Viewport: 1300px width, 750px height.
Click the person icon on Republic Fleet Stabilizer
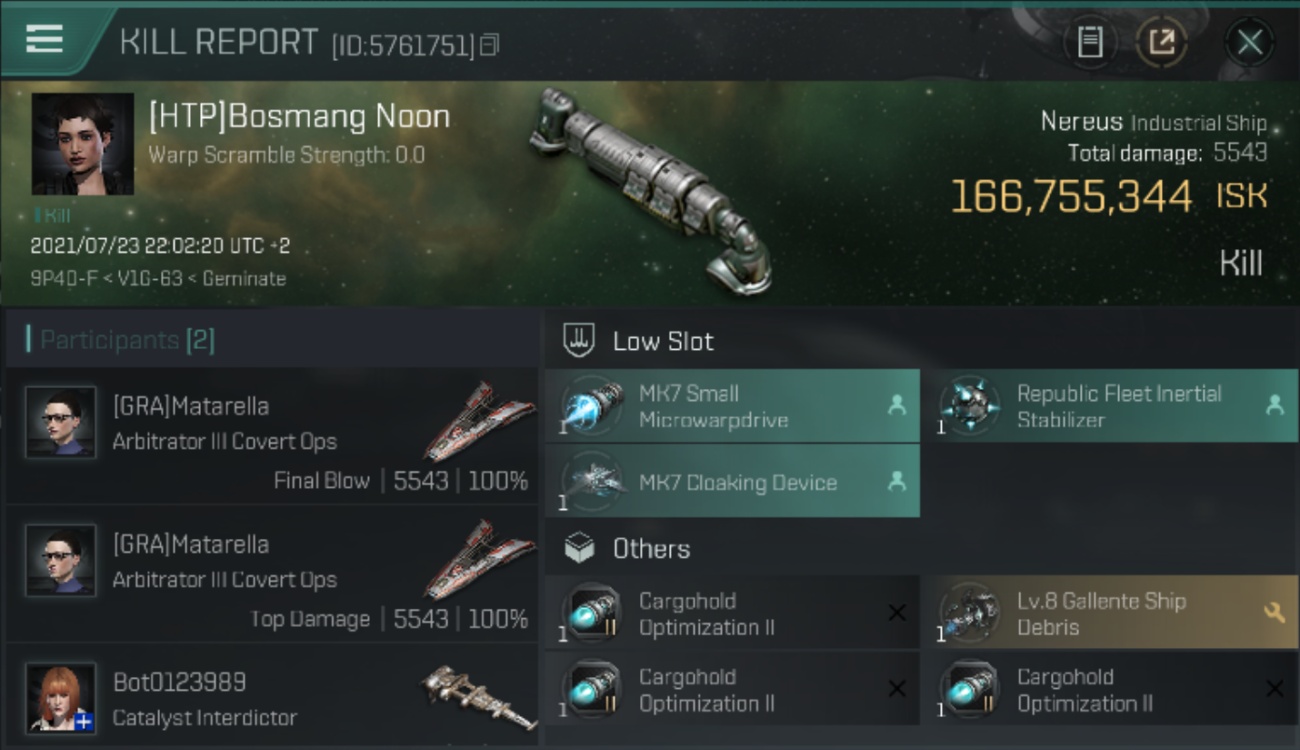pos(1274,405)
